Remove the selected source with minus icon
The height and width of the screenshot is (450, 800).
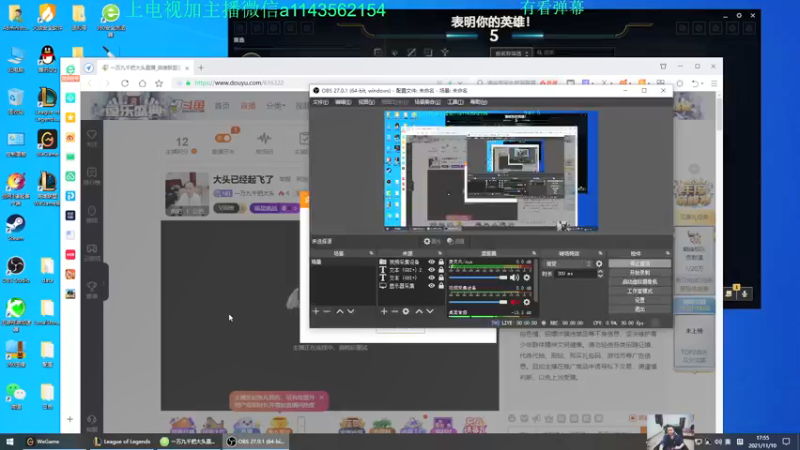[x=394, y=311]
